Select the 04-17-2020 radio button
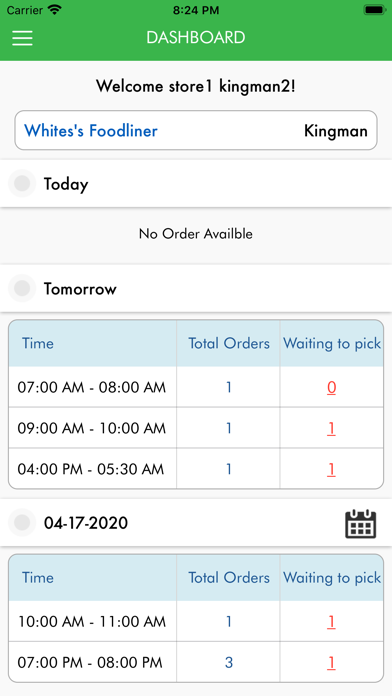This screenshot has width=392, height=696. click(x=22, y=522)
